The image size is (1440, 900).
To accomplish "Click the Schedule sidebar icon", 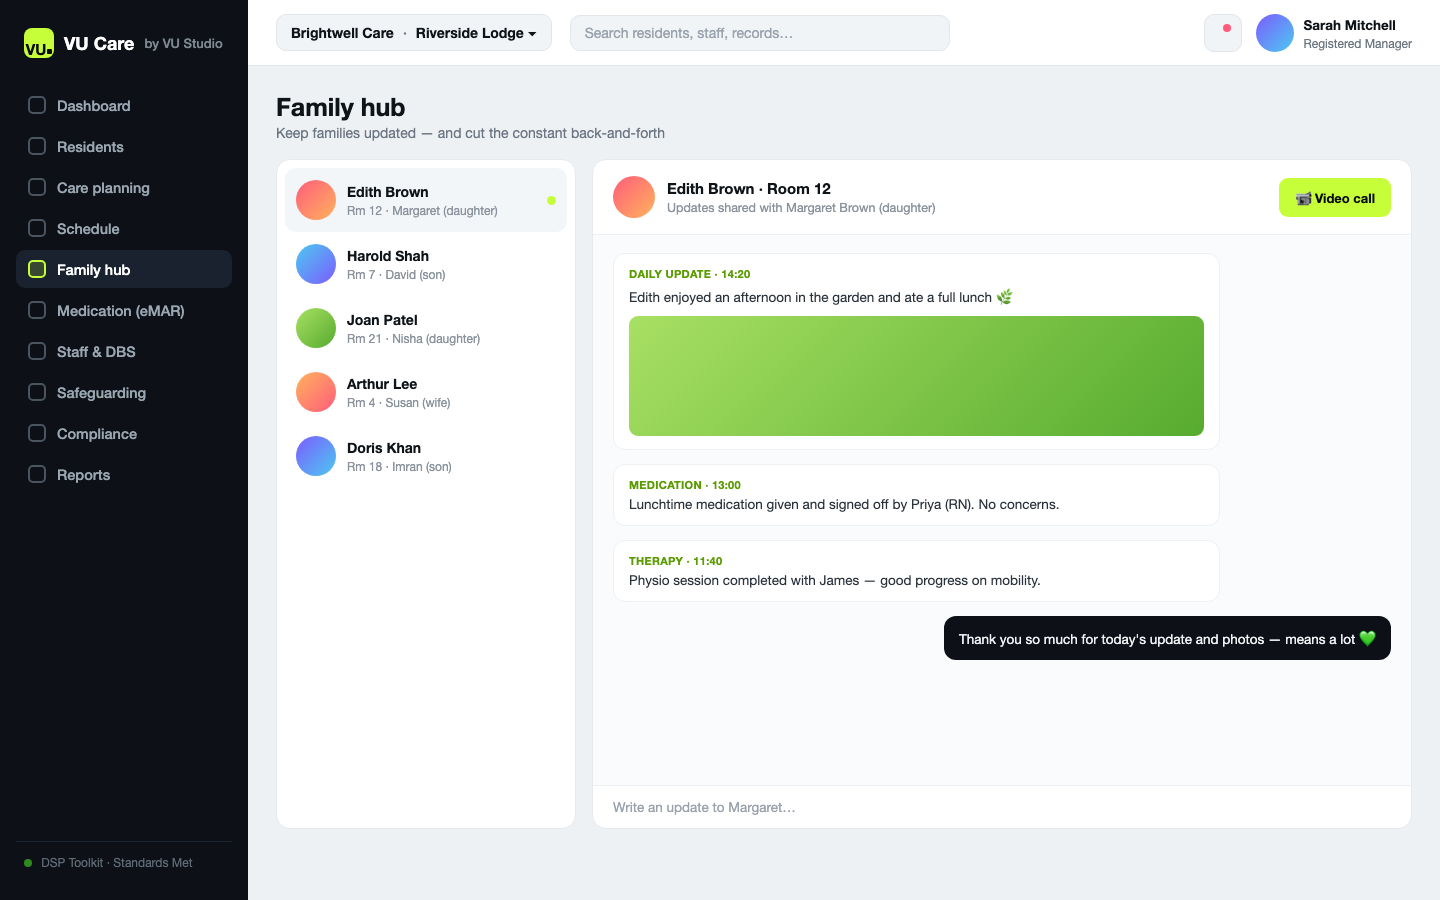I will click(x=37, y=228).
